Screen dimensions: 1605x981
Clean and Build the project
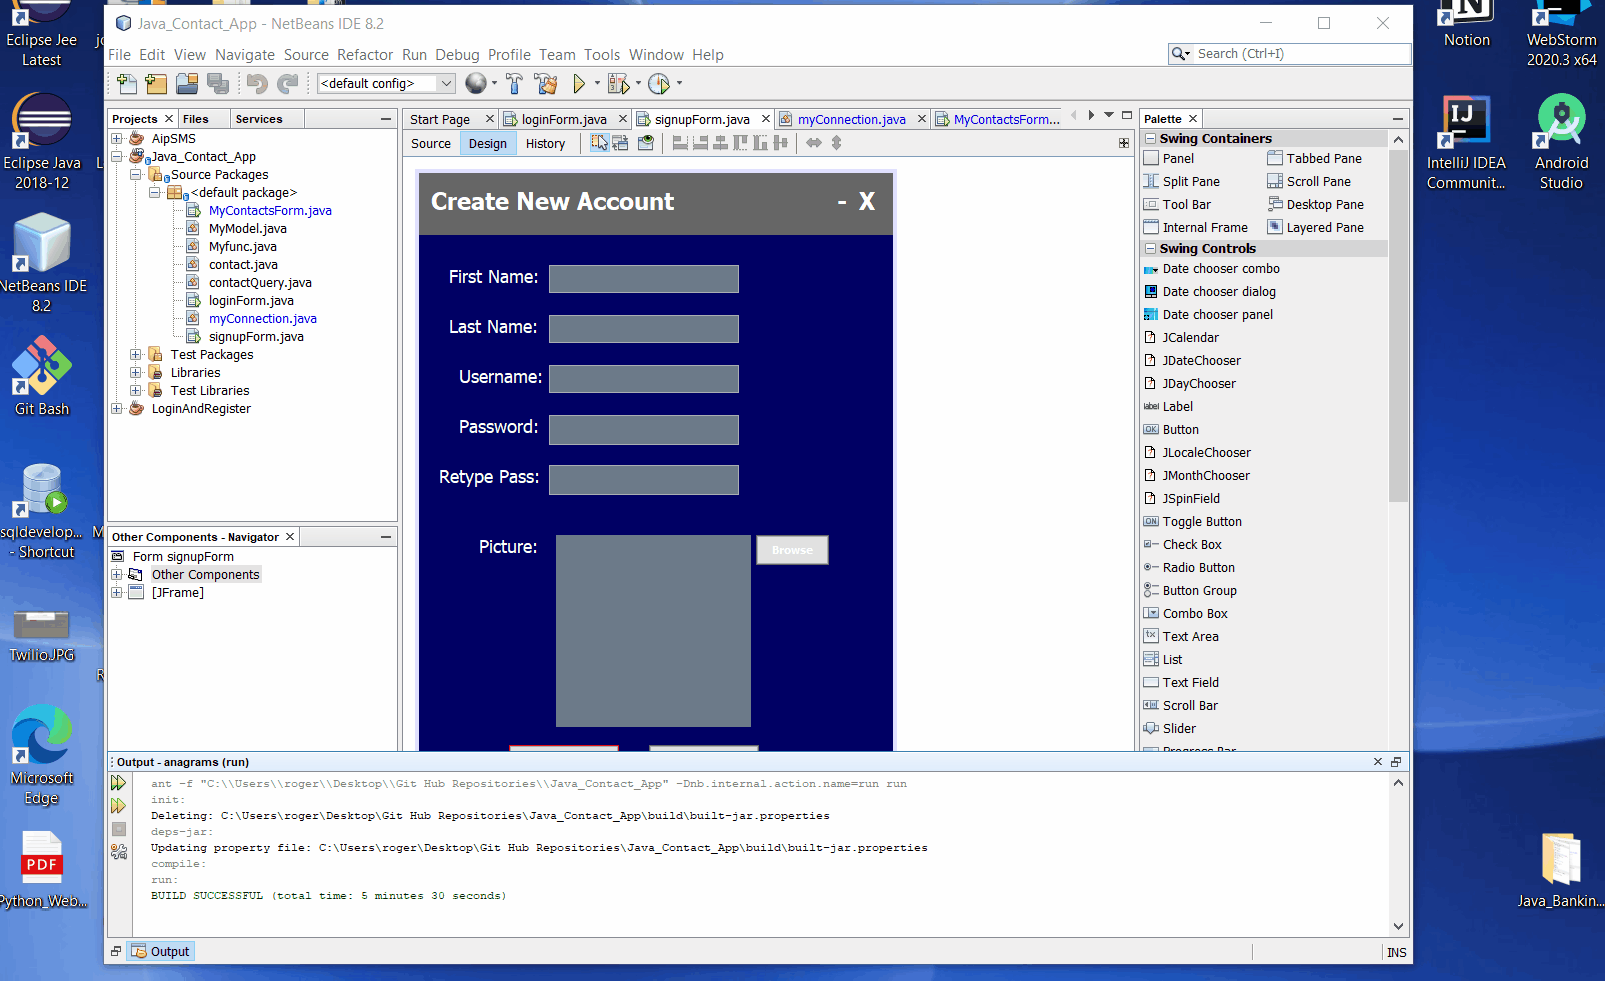(546, 84)
